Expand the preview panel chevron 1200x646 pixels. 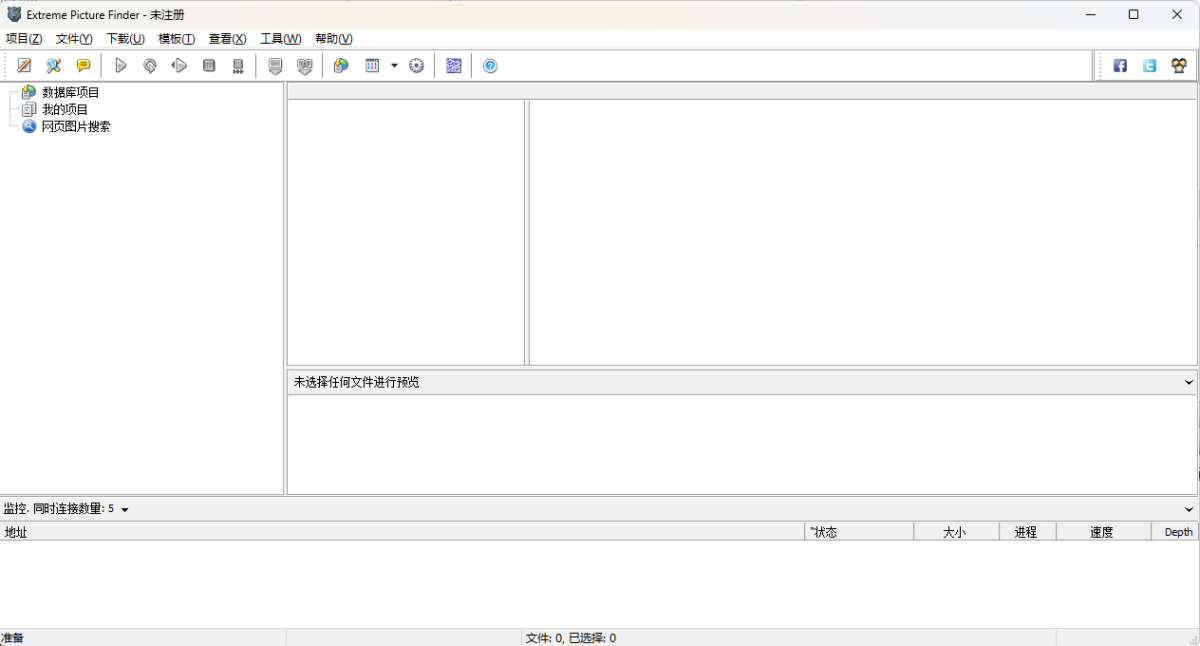pos(1189,382)
